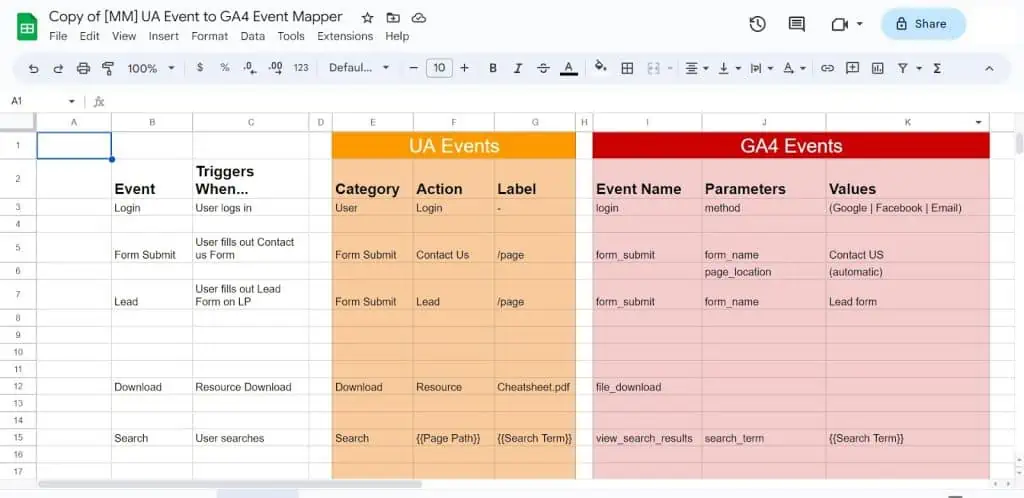Viewport: 1024px width, 498px height.
Task: Open the Help menu
Action: tap(397, 37)
